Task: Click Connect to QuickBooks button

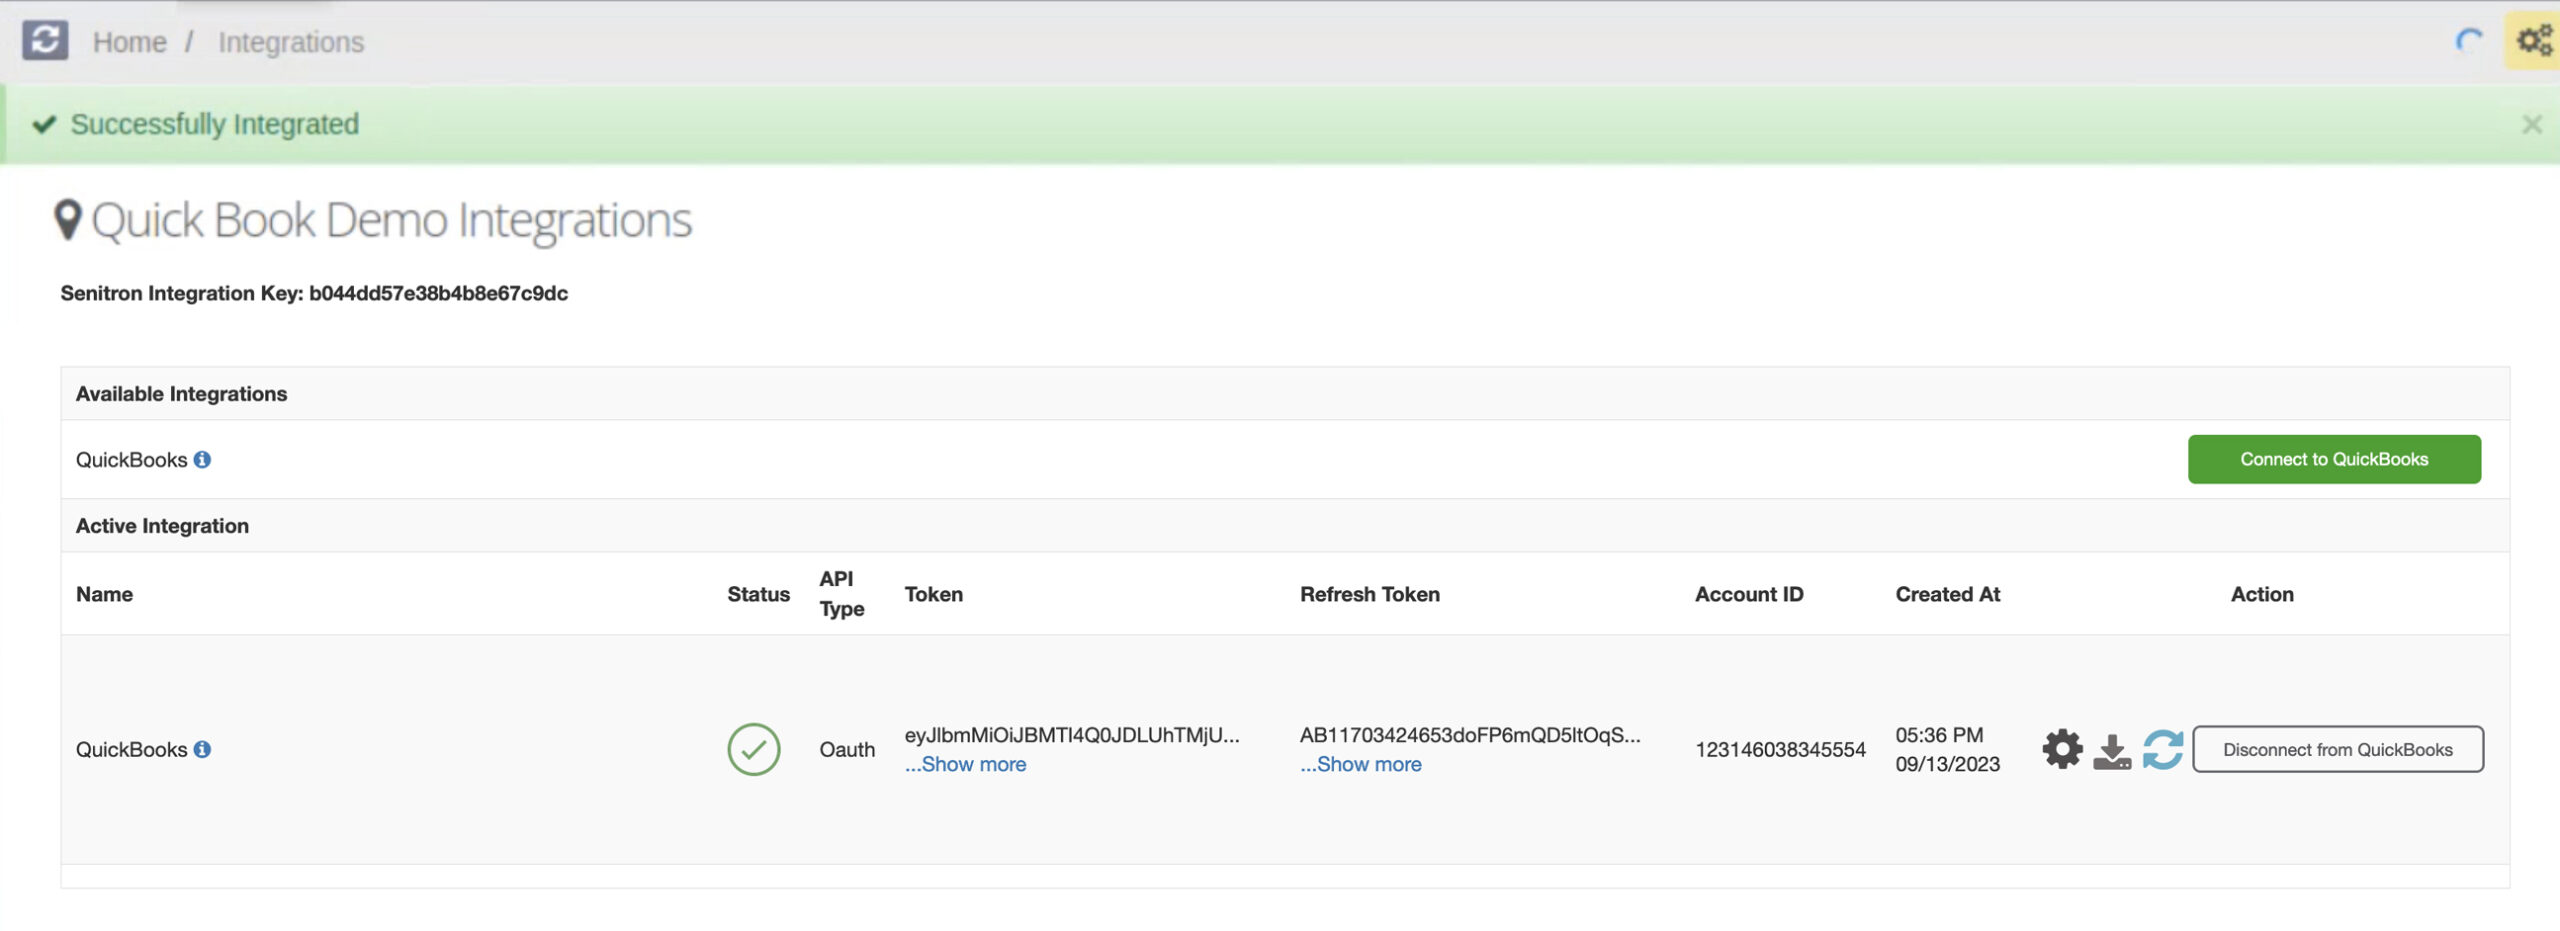Action: 2334,459
